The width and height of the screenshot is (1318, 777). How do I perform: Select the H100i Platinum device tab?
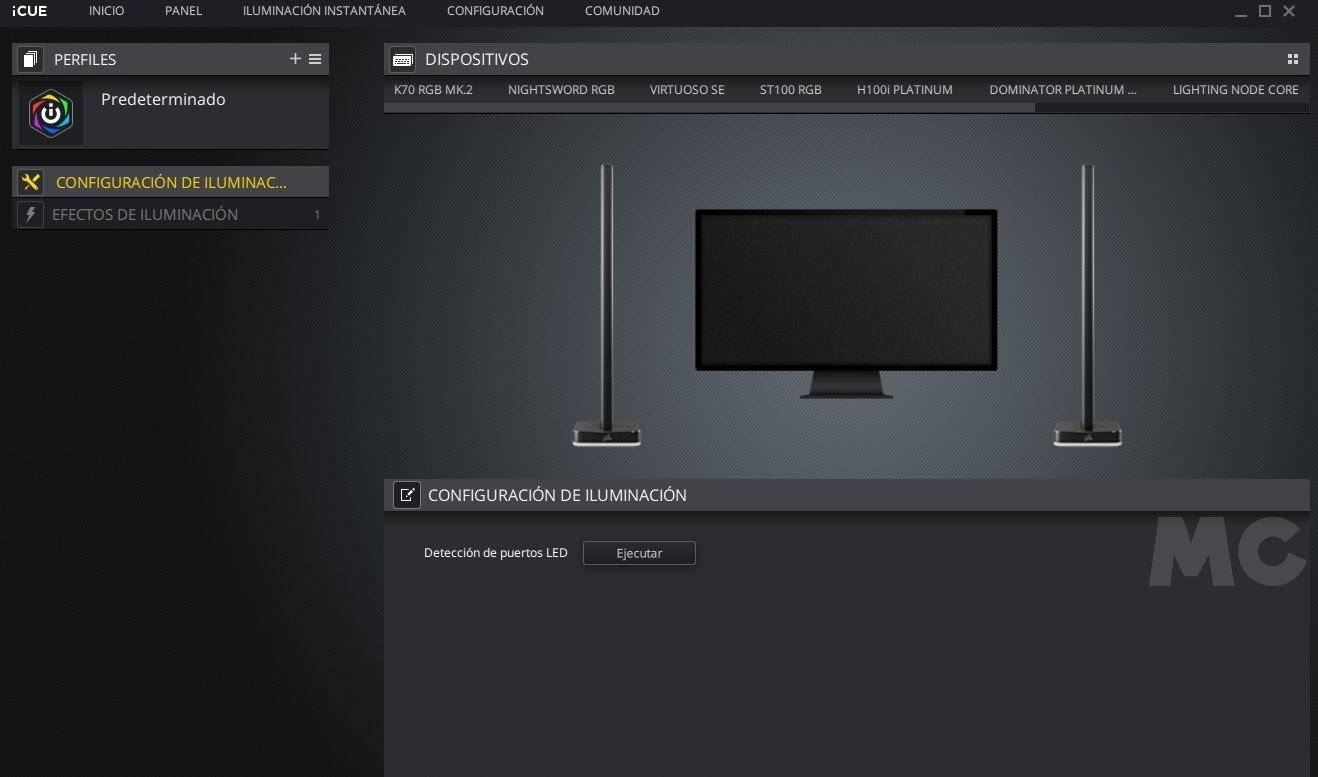(904, 90)
